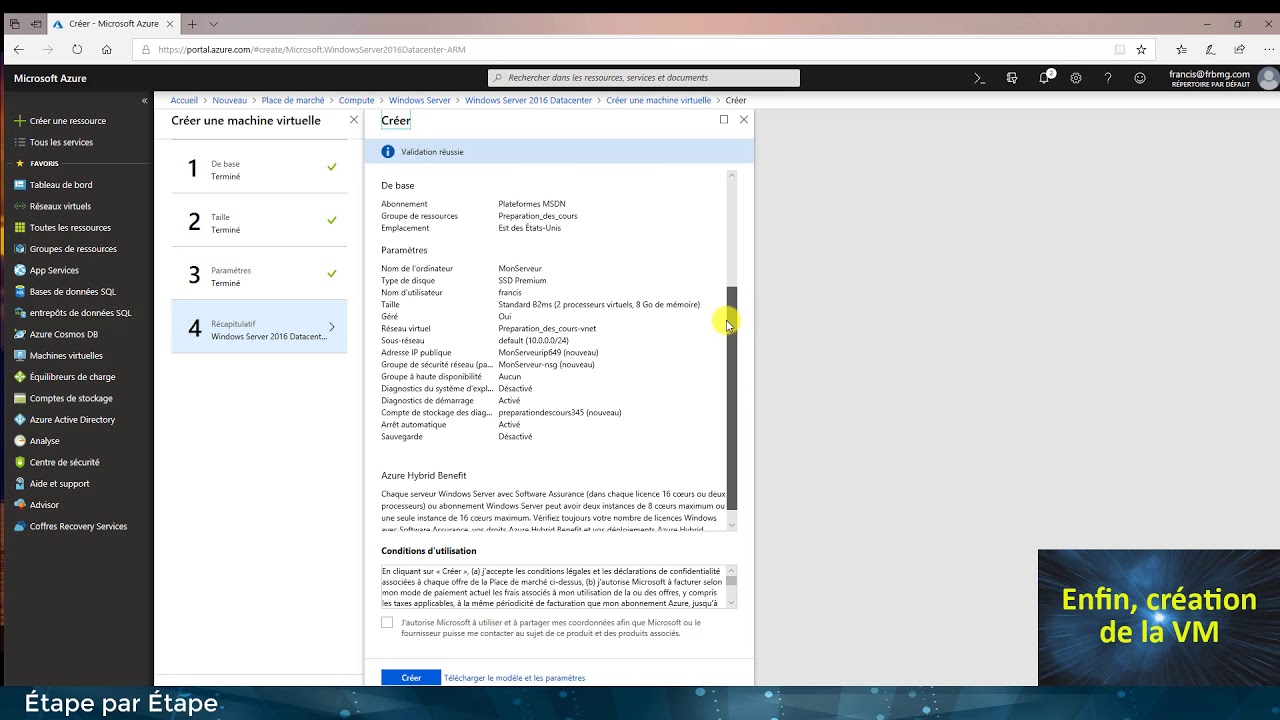
Task: Refresh the browser page
Action: [77, 49]
